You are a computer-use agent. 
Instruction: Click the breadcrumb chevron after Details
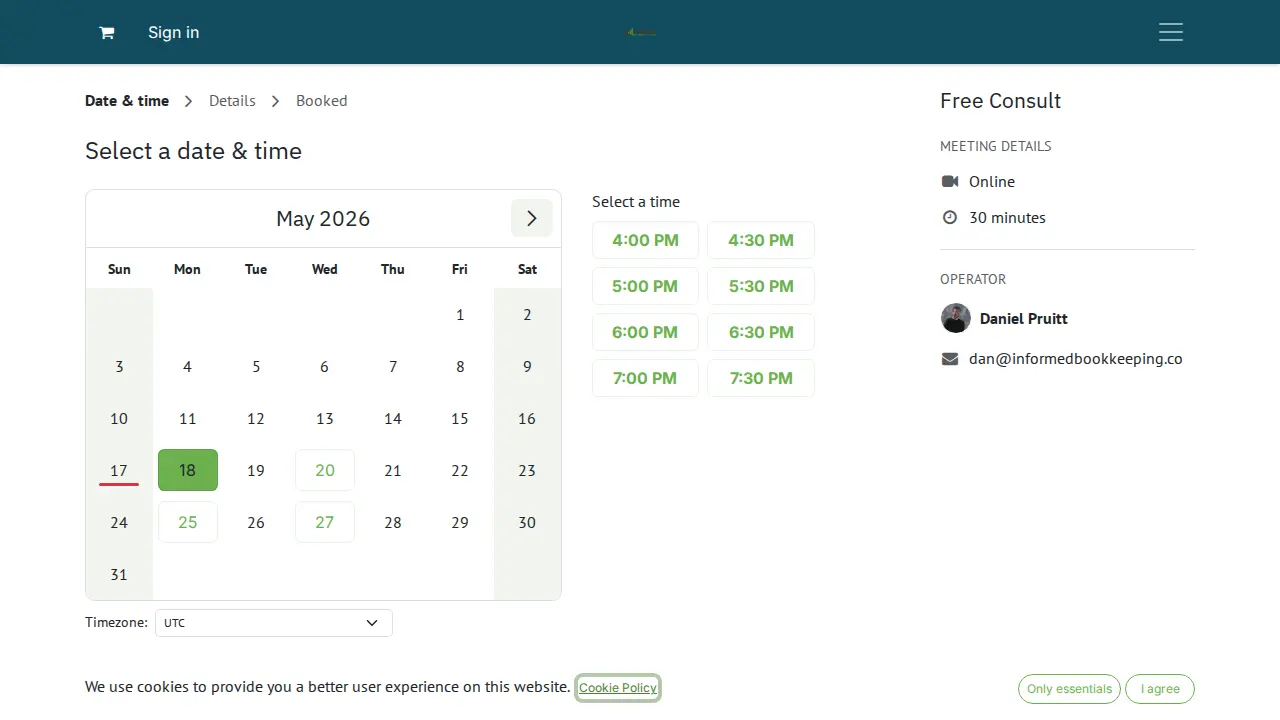(x=276, y=101)
